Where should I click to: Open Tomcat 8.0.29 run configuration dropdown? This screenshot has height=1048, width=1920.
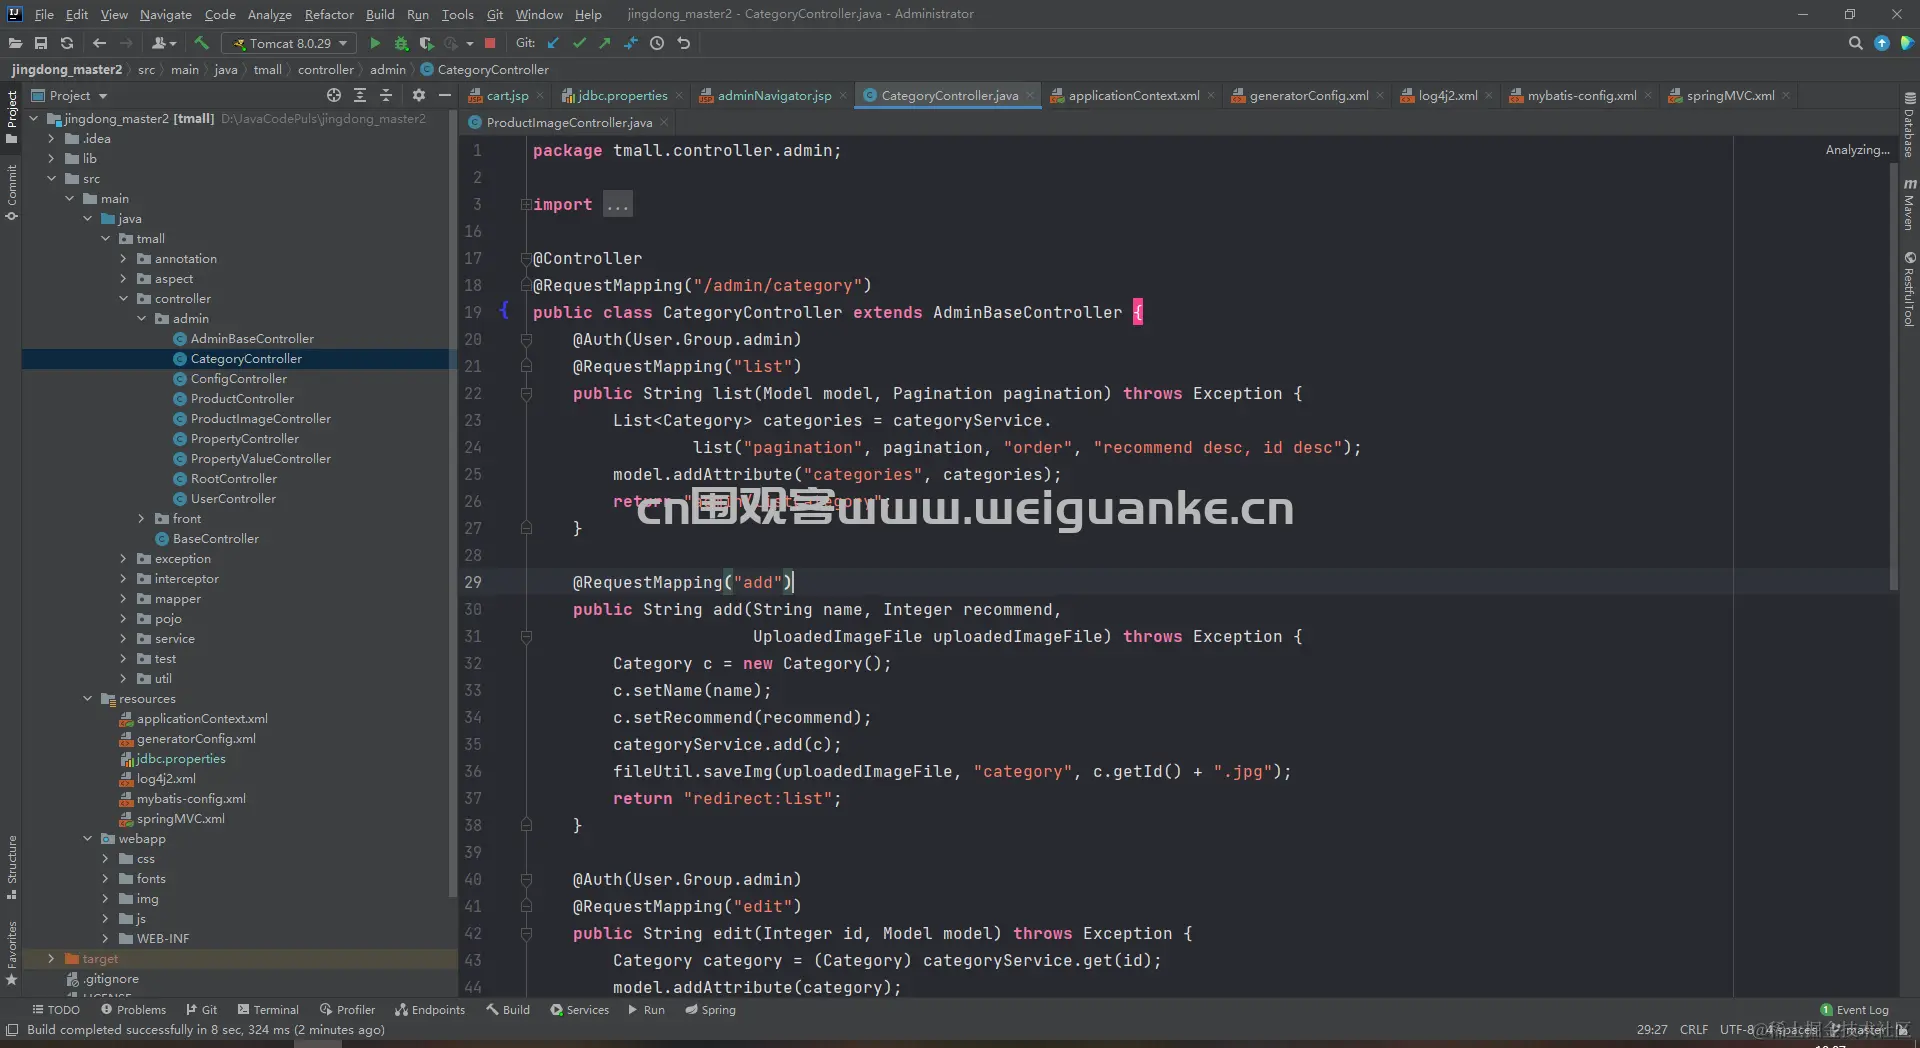(x=289, y=43)
